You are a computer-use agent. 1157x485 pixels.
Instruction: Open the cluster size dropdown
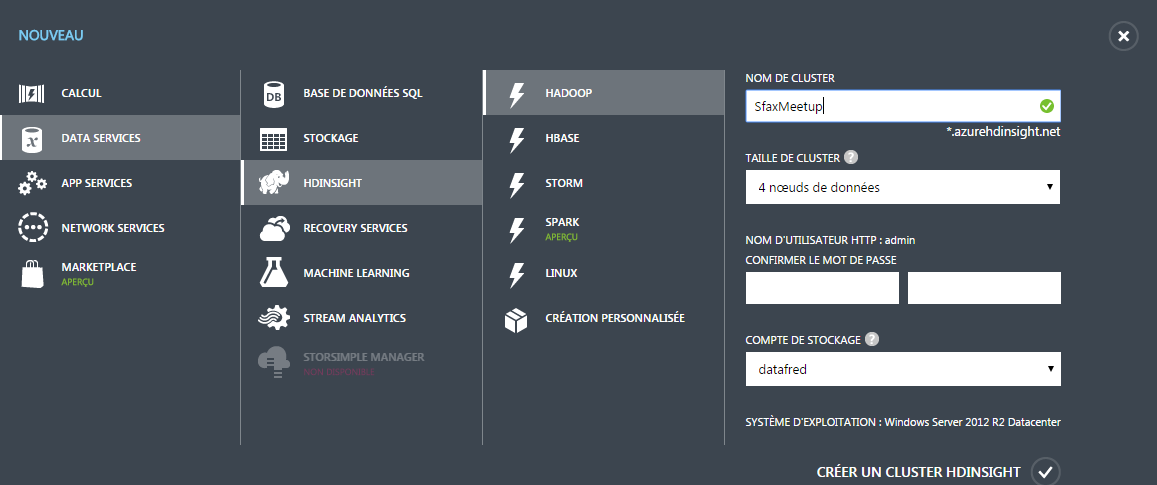tap(903, 188)
